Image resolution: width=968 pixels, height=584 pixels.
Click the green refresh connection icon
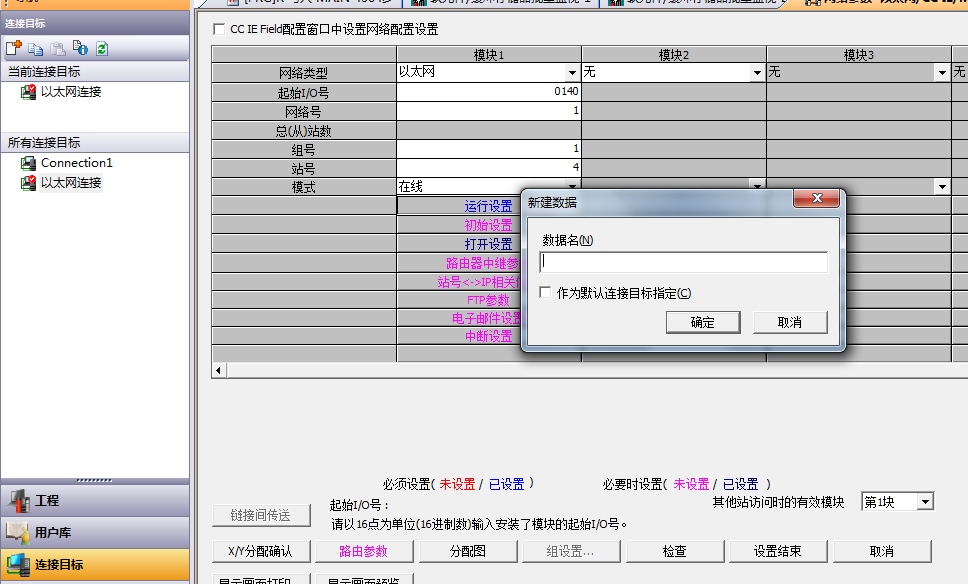pos(102,48)
